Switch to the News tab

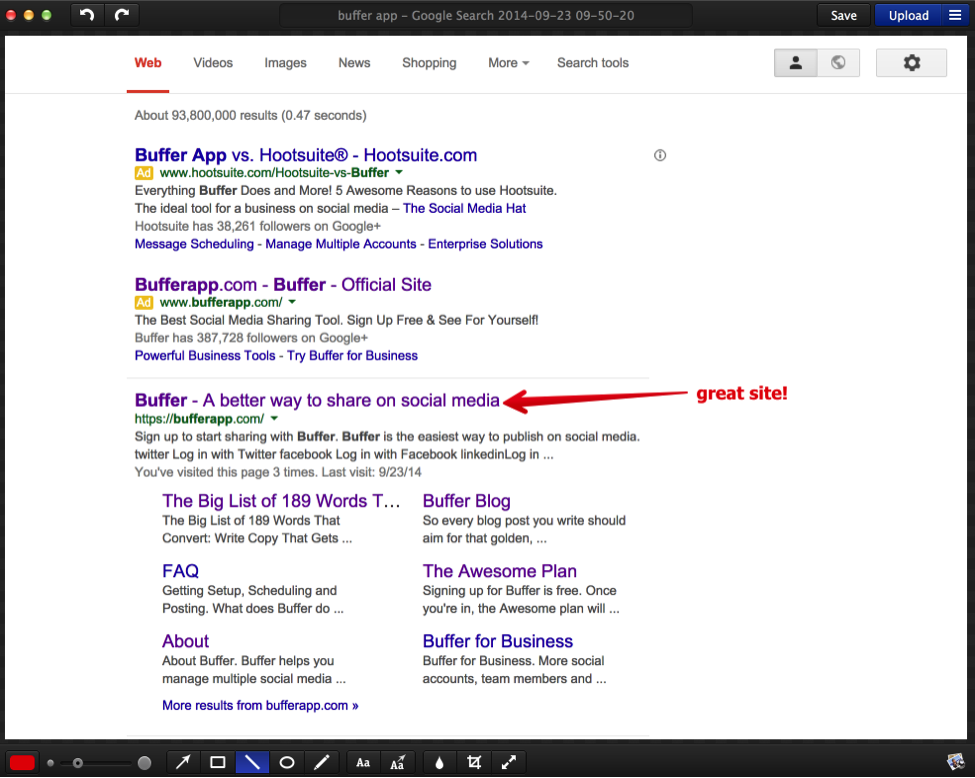coord(354,63)
